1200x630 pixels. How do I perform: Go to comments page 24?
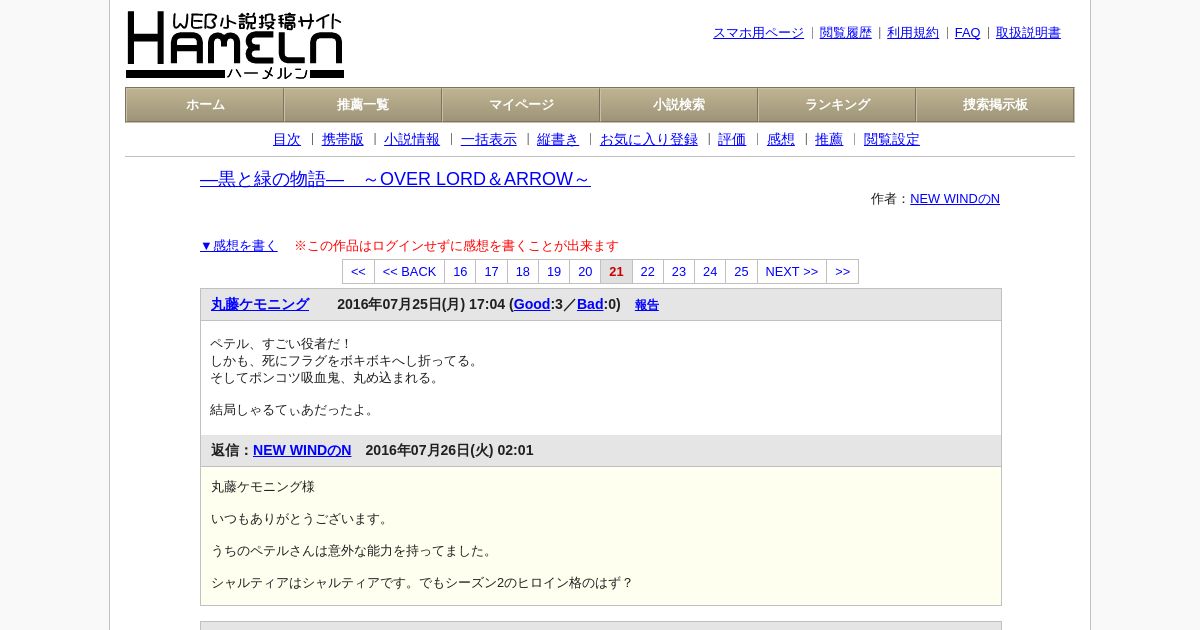[710, 272]
